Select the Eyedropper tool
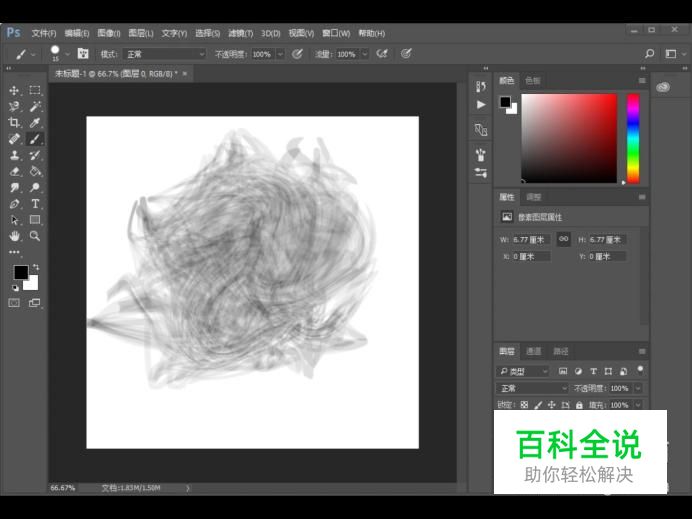692x519 pixels. coord(35,123)
